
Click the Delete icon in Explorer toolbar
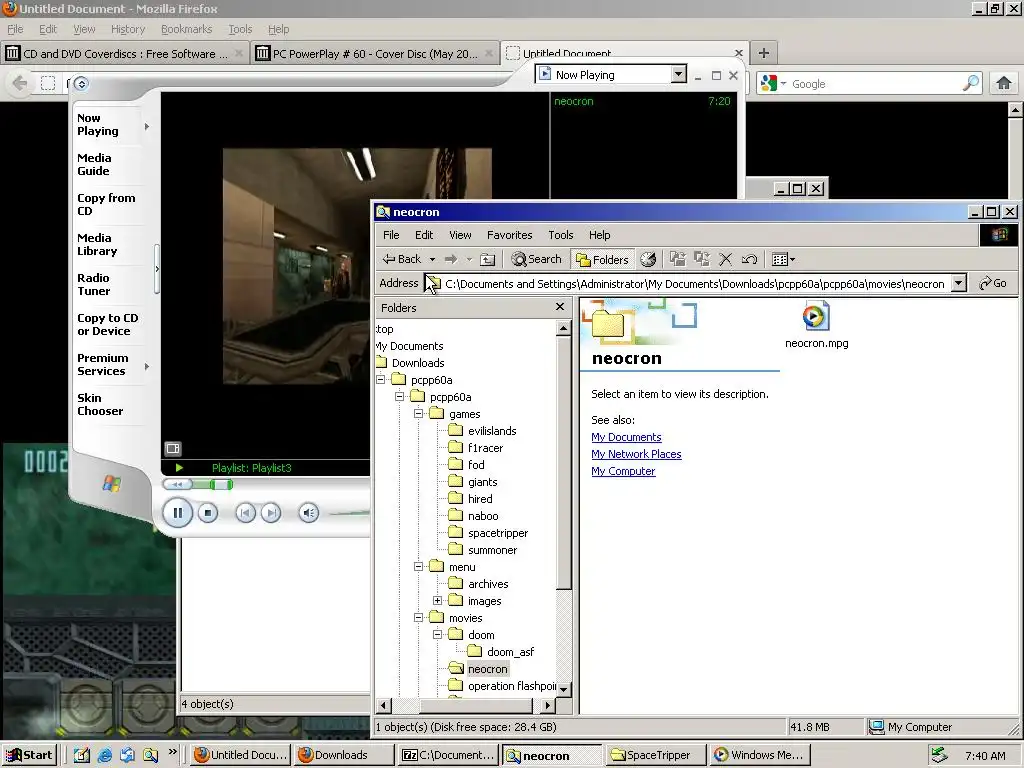pyautogui.click(x=726, y=259)
